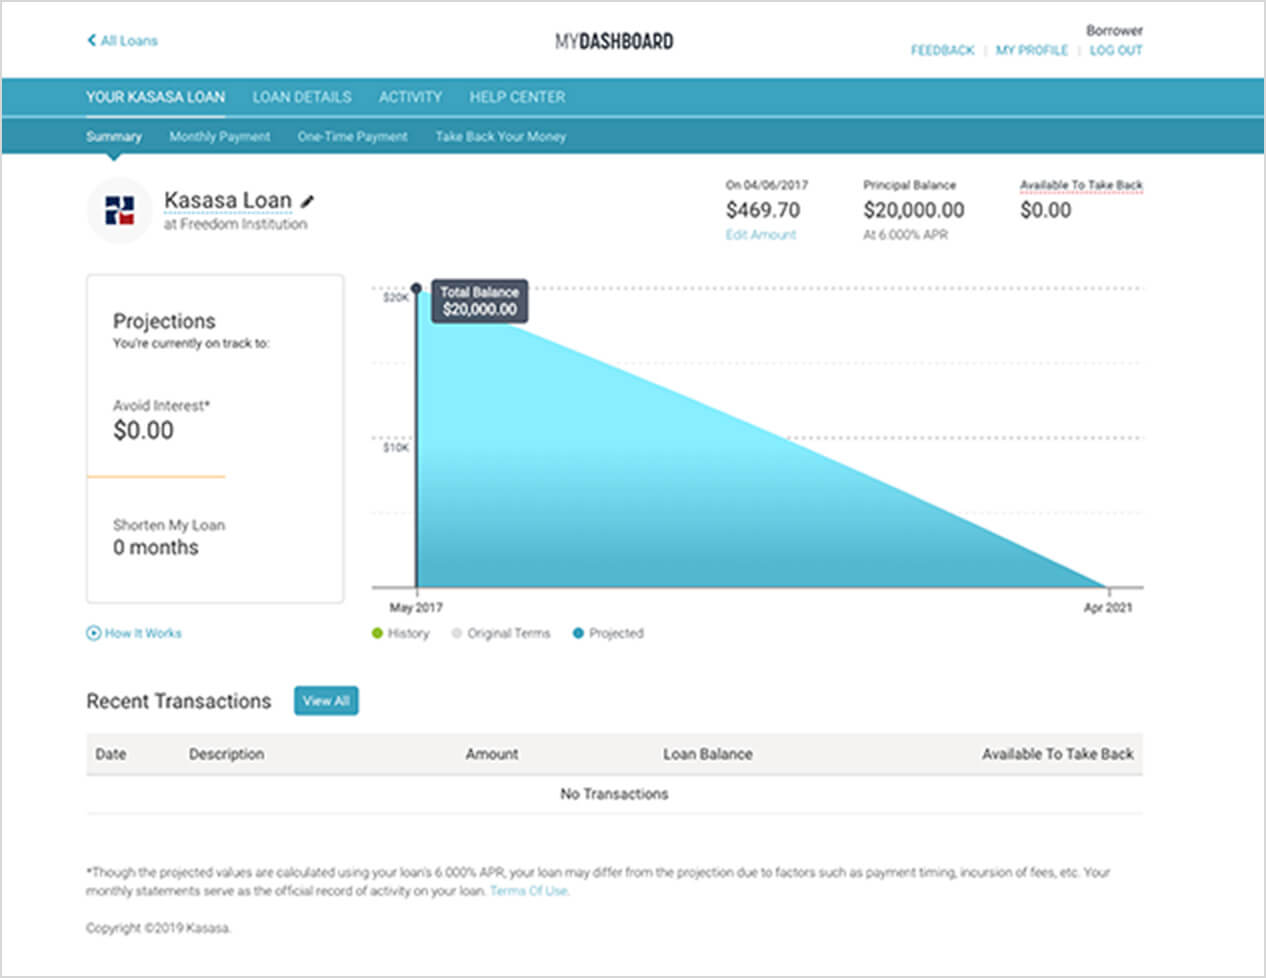Open the Terms Of Use link
This screenshot has width=1266, height=978.
[x=529, y=891]
